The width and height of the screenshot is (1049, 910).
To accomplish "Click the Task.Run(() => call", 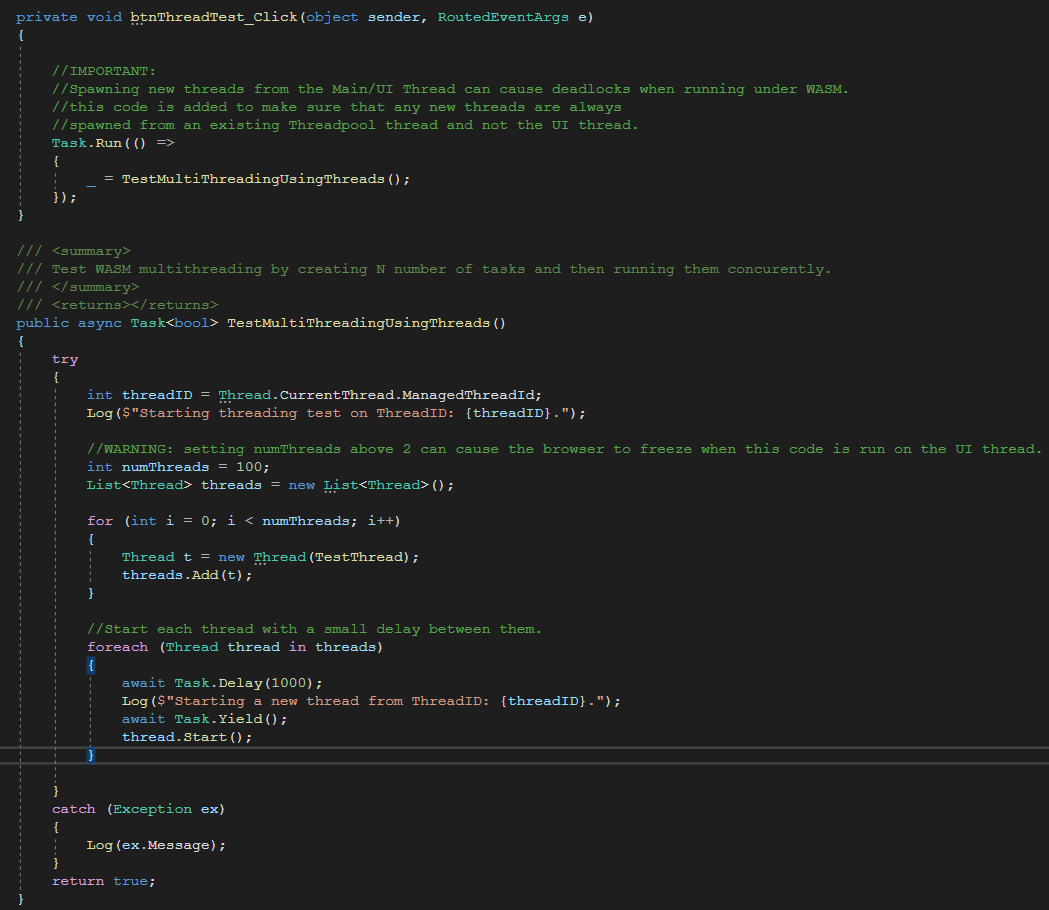I will click(x=113, y=143).
